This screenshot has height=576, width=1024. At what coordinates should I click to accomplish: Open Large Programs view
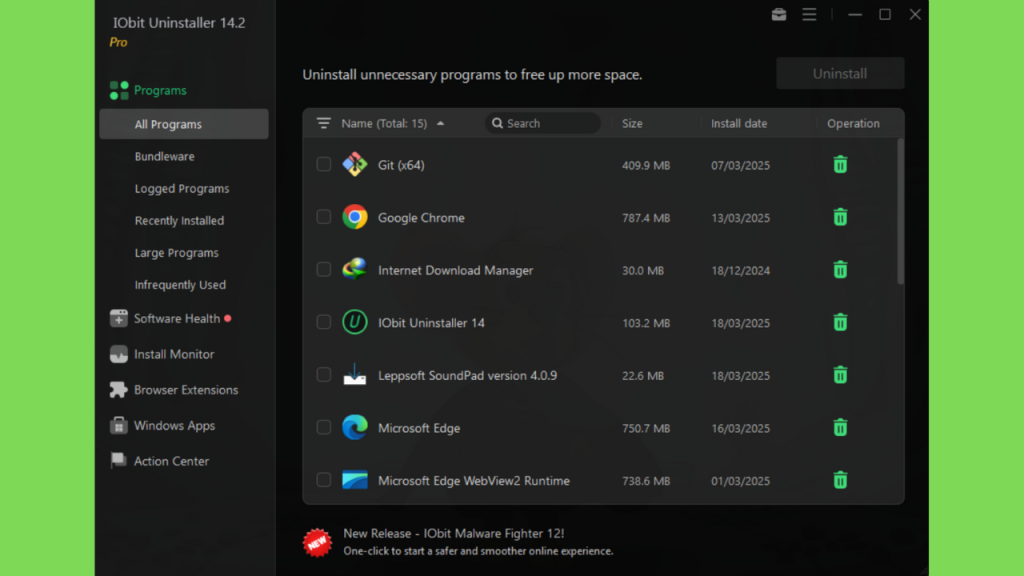(176, 253)
